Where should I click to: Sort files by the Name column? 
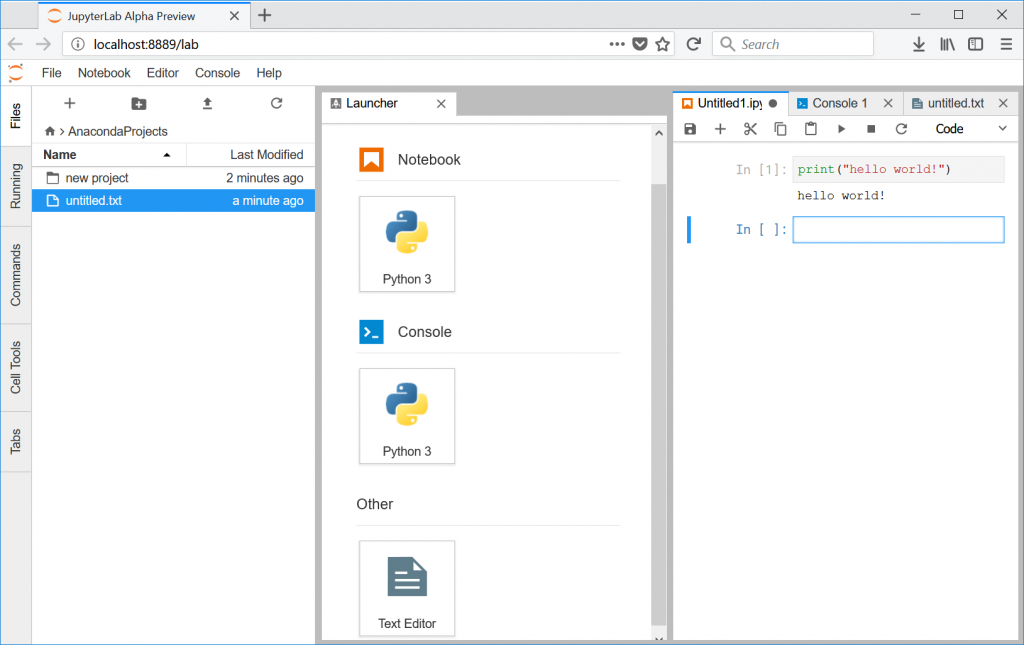pos(108,155)
